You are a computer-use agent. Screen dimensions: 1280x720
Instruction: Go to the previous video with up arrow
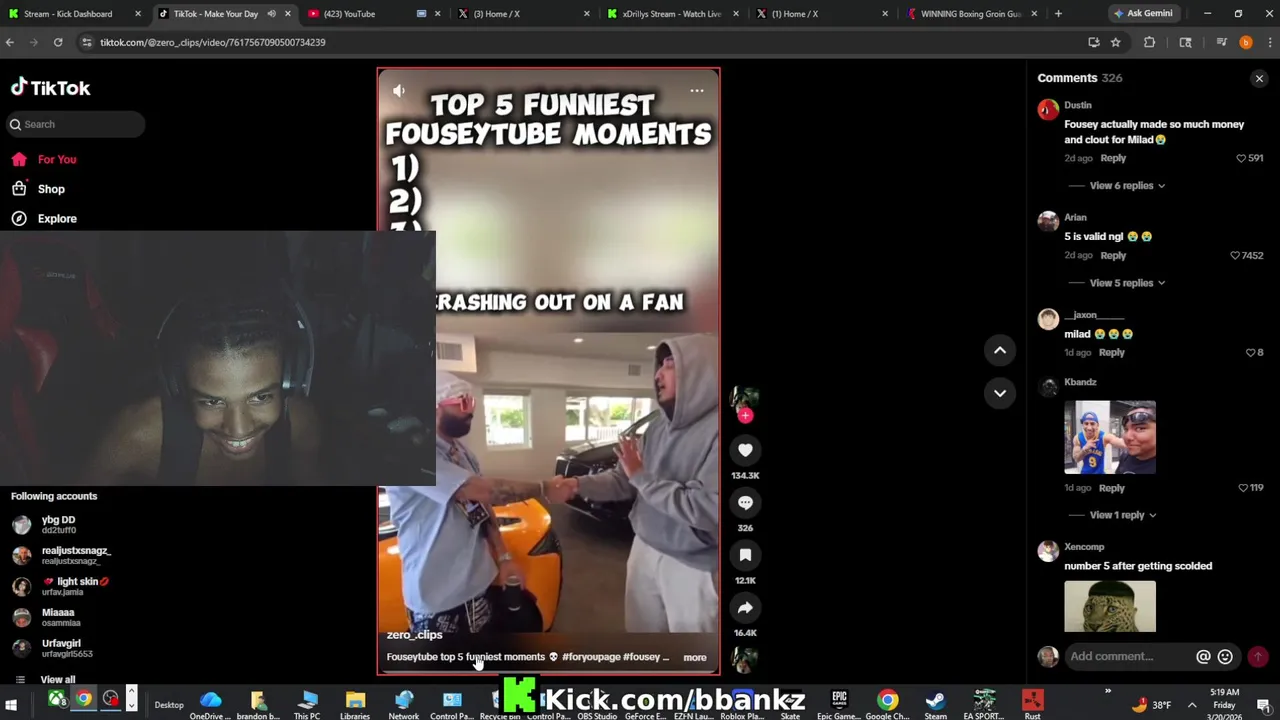coord(1000,350)
